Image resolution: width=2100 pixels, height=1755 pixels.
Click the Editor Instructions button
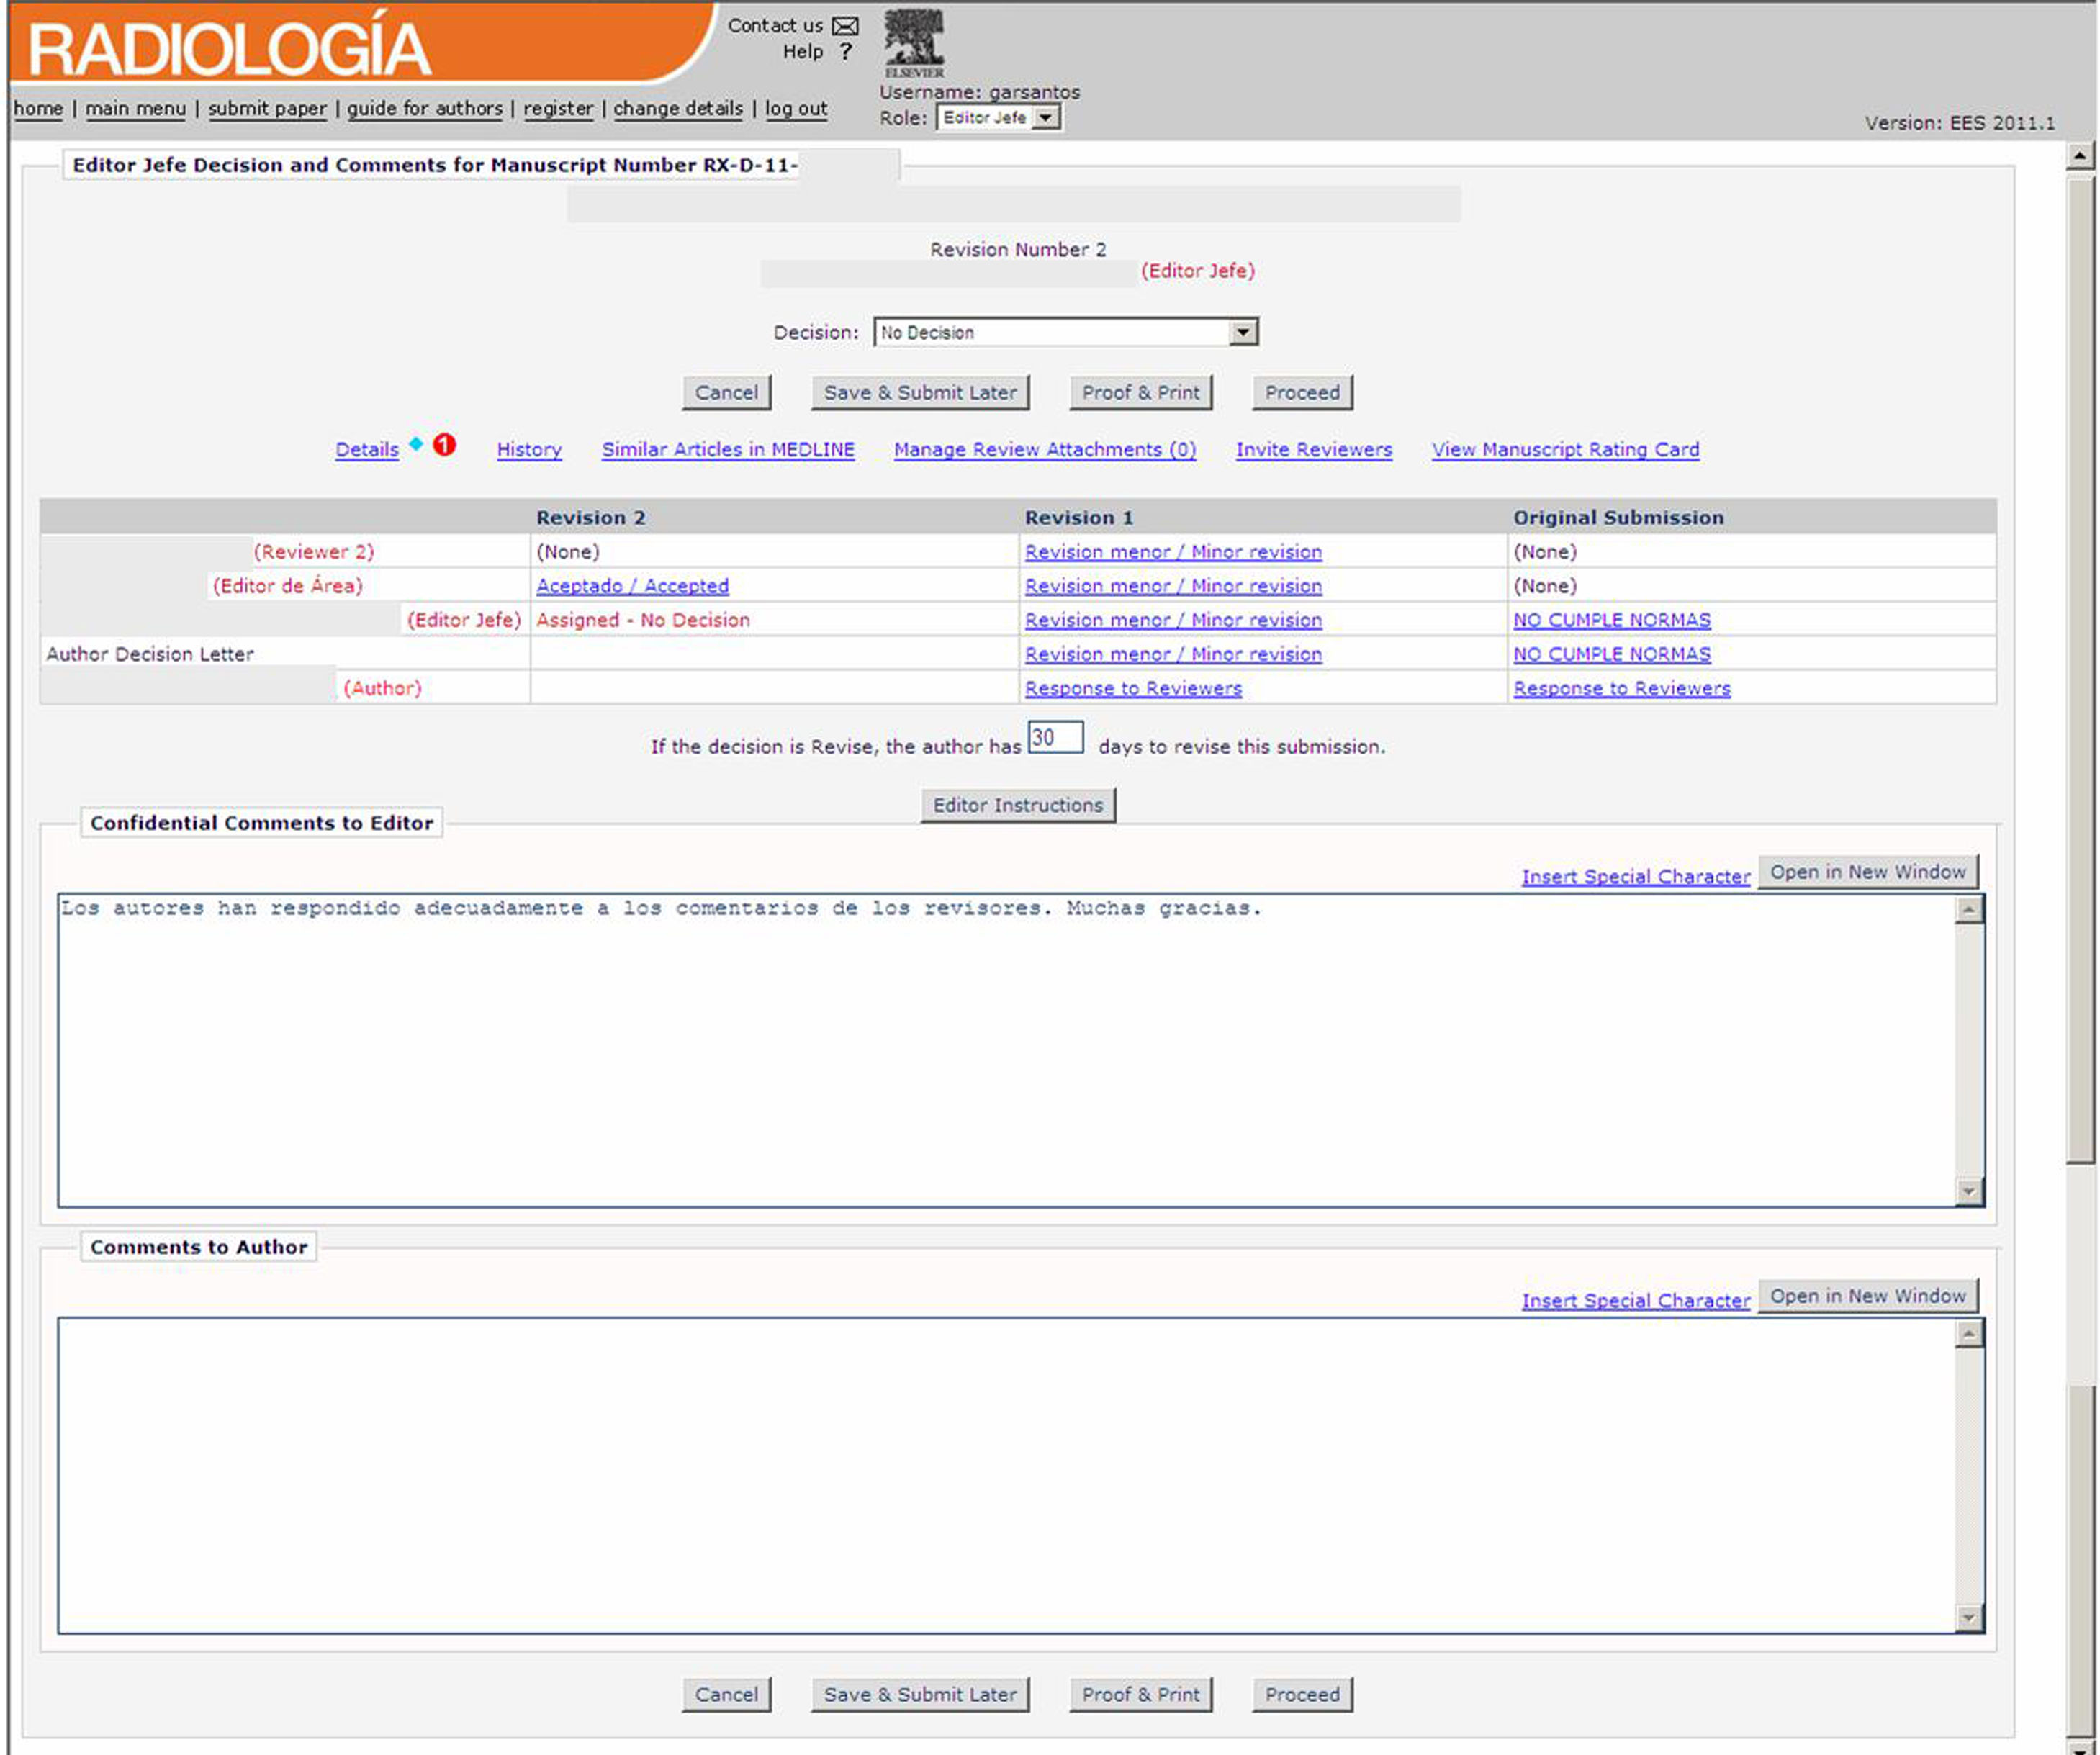click(x=1017, y=805)
